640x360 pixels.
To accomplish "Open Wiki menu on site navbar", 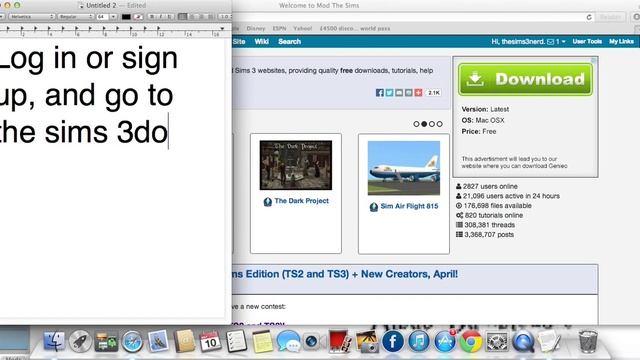I will pos(261,42).
